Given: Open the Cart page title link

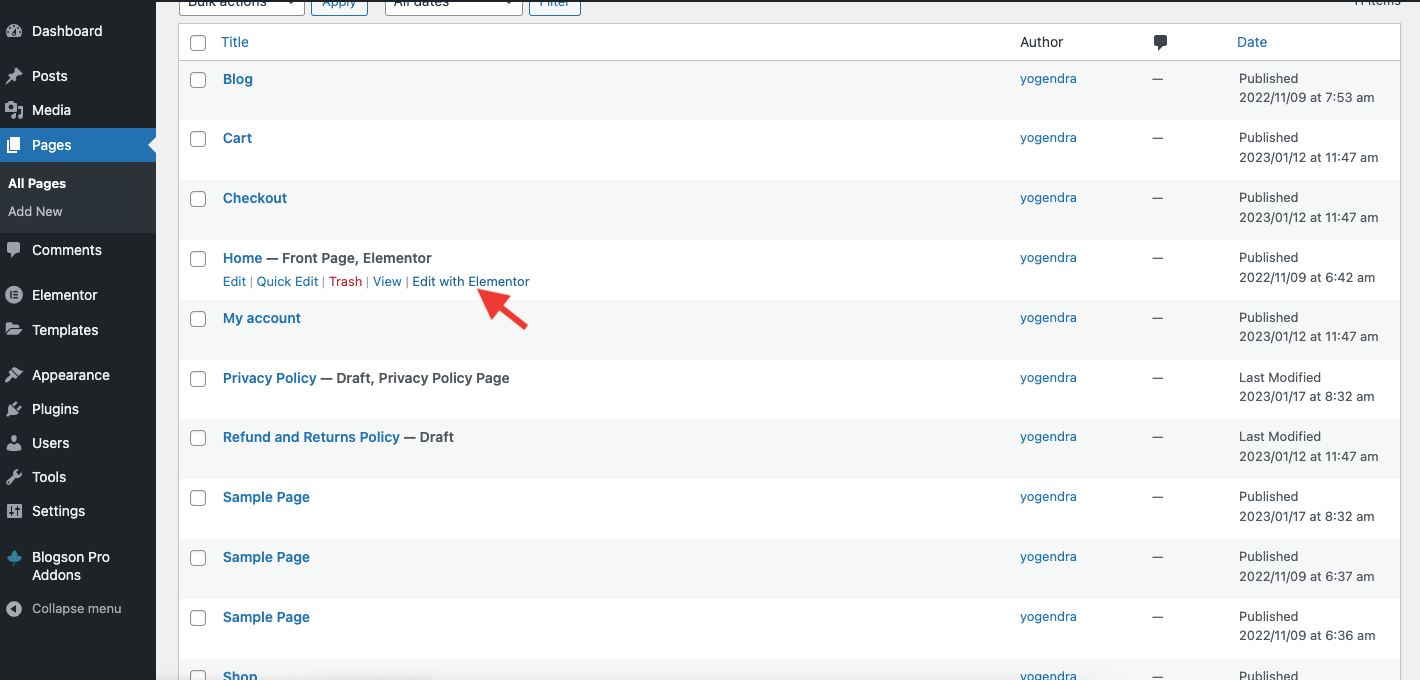Looking at the screenshot, I should click(x=237, y=138).
